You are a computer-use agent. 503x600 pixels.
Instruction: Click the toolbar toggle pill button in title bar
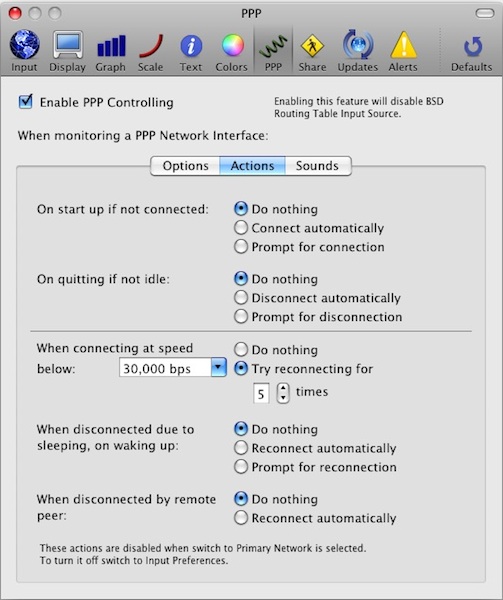tap(485, 13)
